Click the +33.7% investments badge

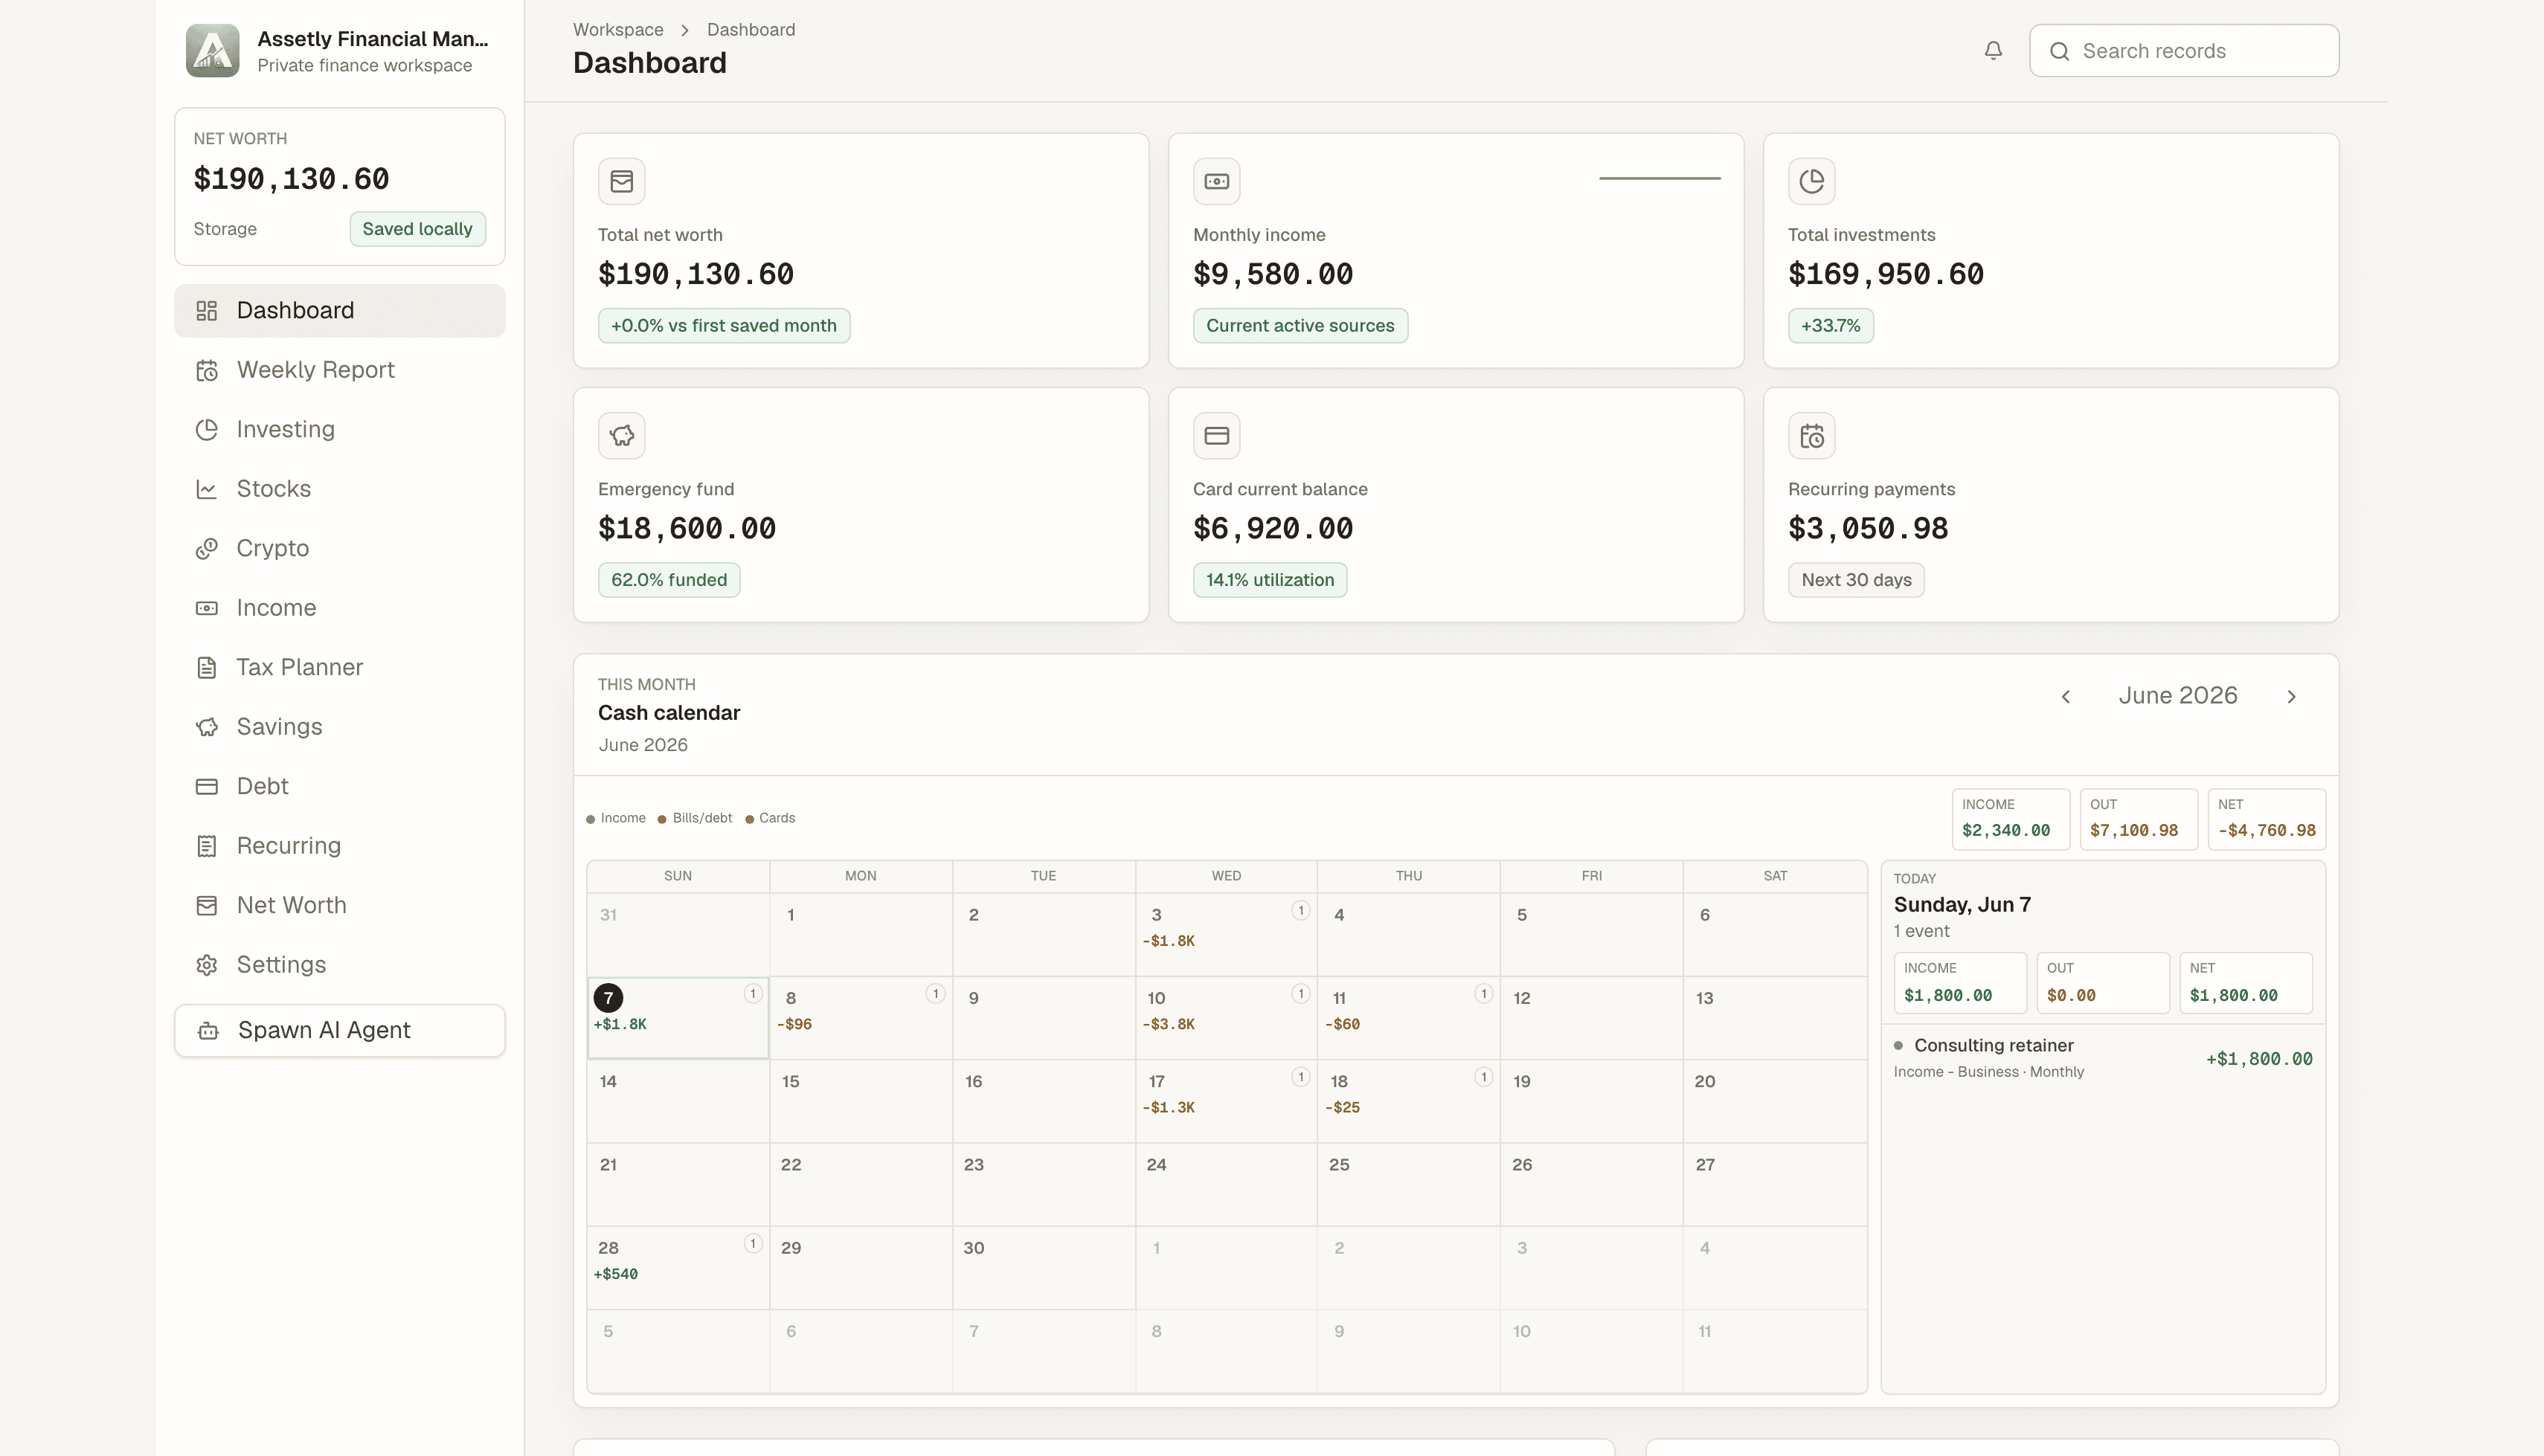pyautogui.click(x=1831, y=326)
